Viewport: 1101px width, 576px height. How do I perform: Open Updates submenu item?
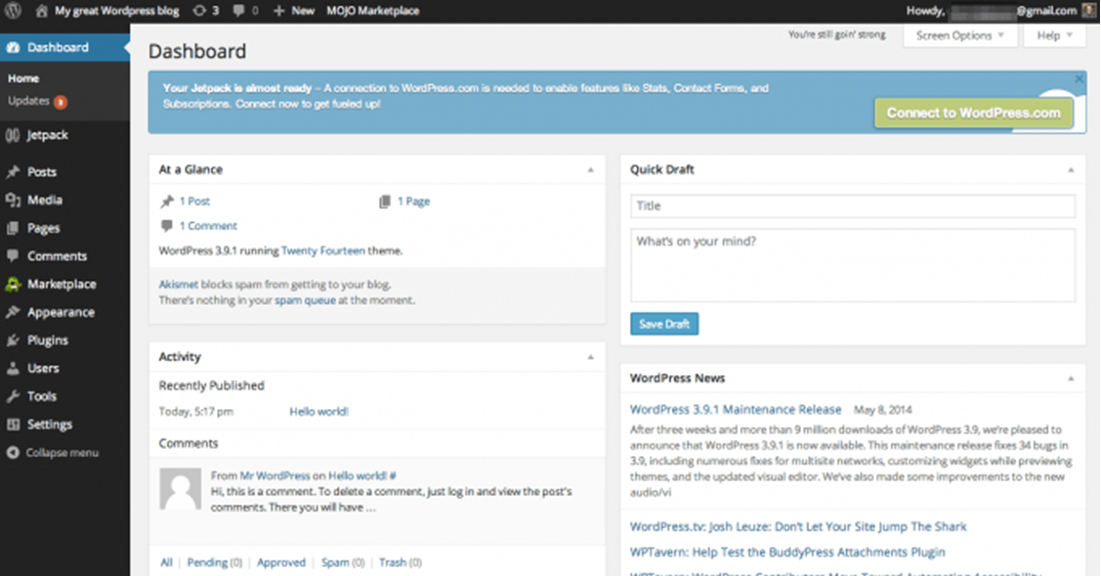click(x=29, y=101)
